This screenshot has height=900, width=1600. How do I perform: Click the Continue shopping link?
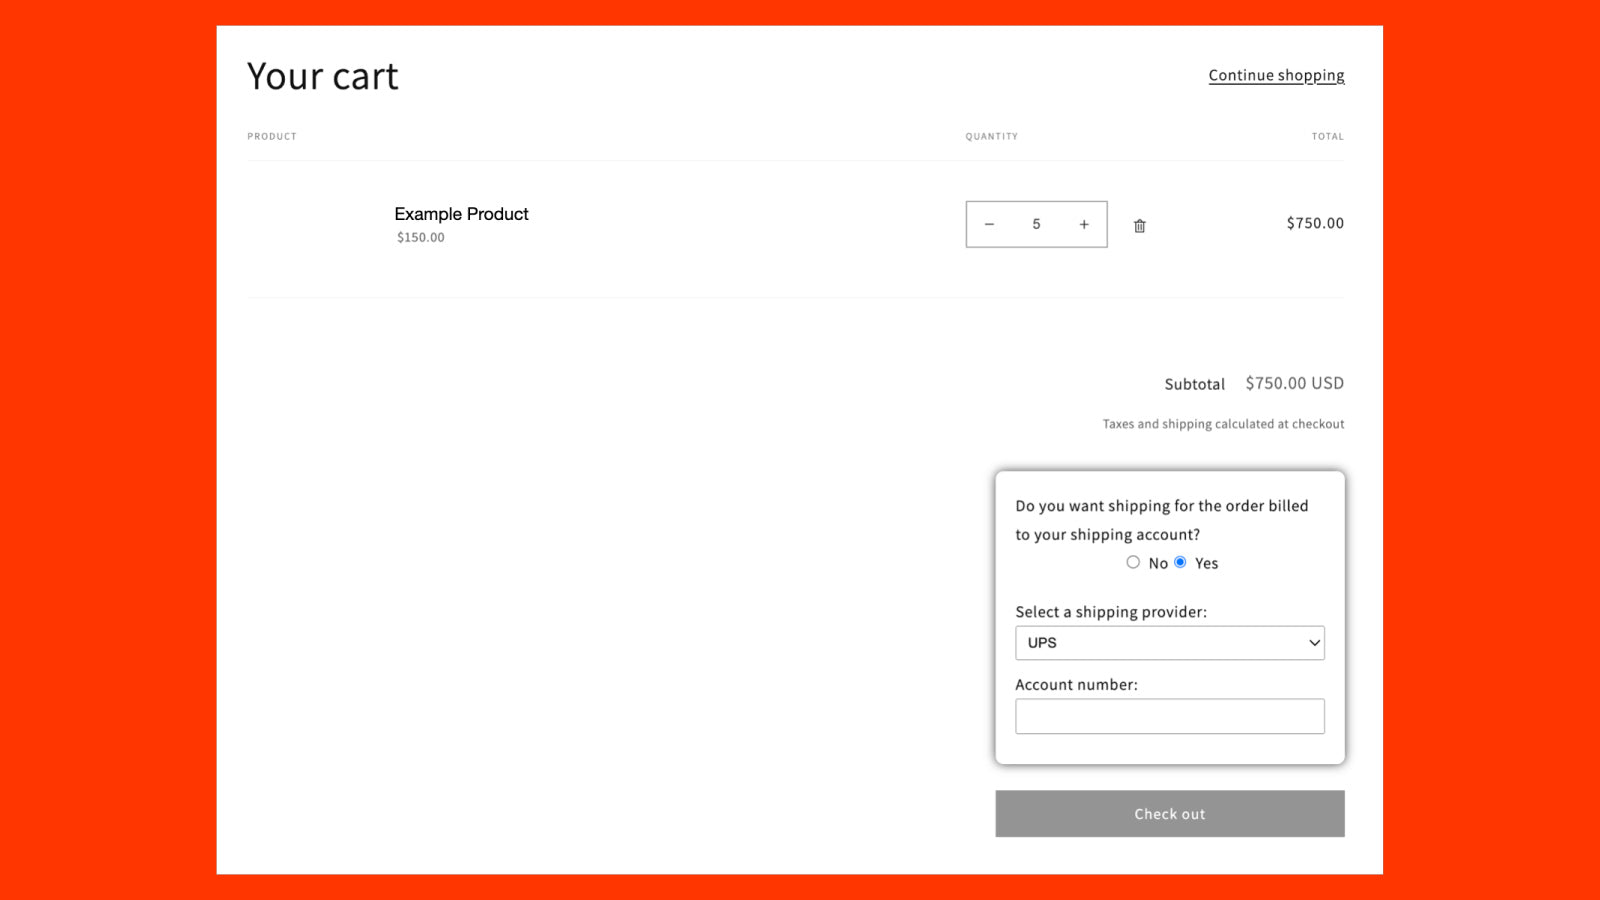(x=1276, y=75)
